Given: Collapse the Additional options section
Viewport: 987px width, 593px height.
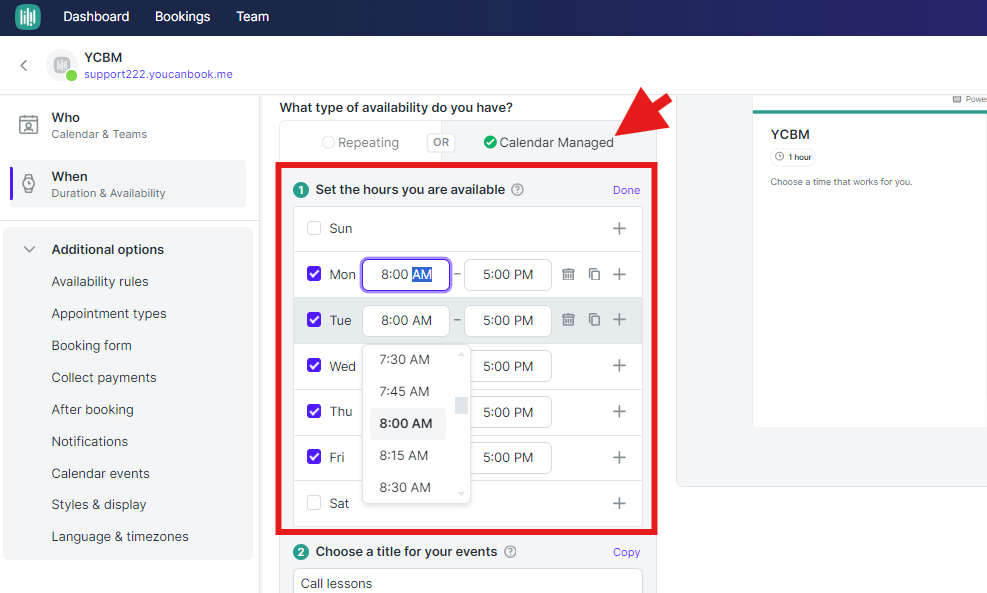Looking at the screenshot, I should coord(30,250).
